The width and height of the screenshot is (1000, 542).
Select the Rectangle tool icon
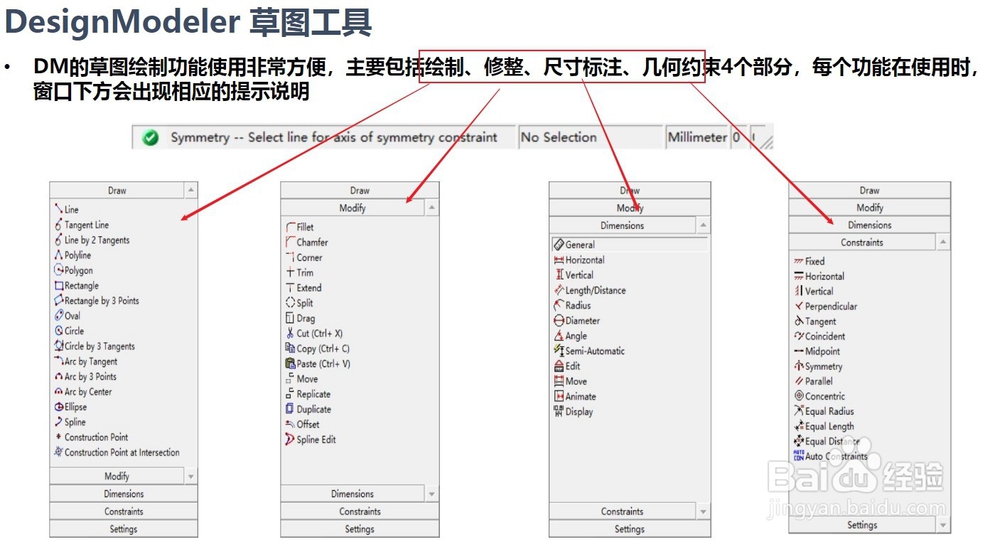tap(58, 285)
